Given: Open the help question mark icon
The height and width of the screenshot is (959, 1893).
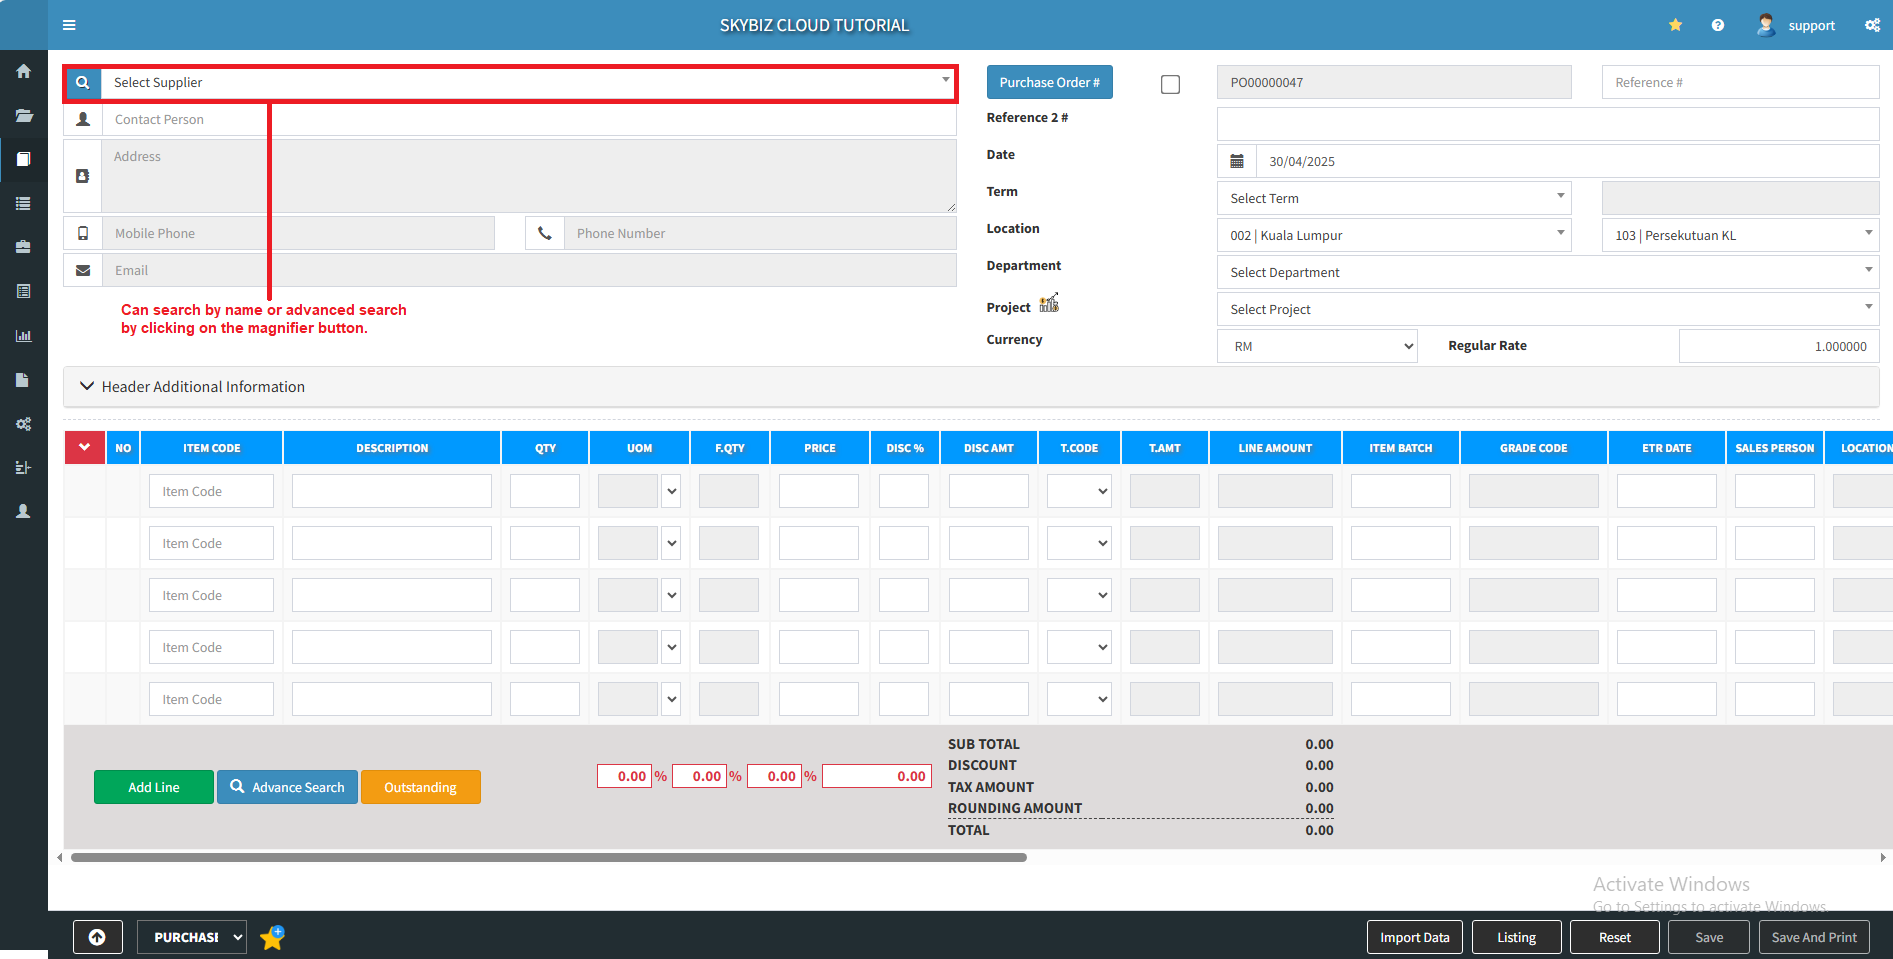Looking at the screenshot, I should point(1717,25).
